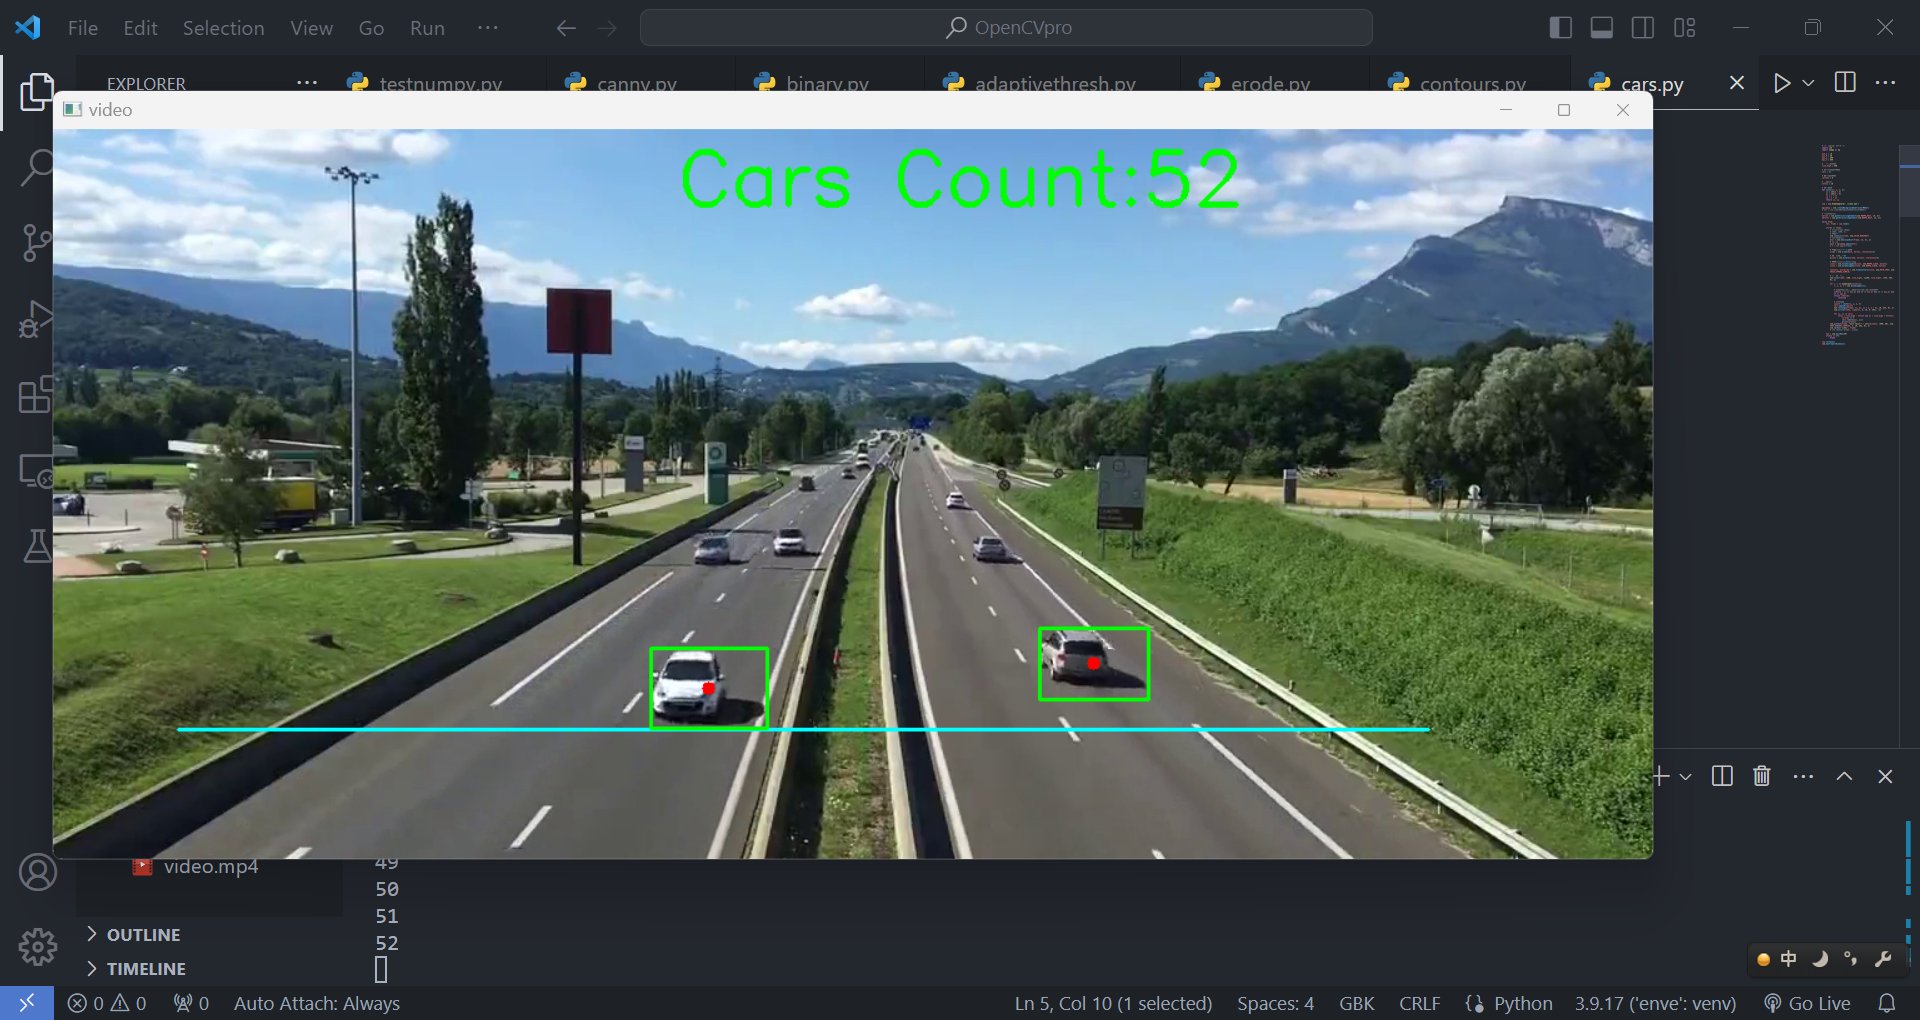Change the GBK file encoding
This screenshot has height=1020, width=1920.
pyautogui.click(x=1357, y=1003)
